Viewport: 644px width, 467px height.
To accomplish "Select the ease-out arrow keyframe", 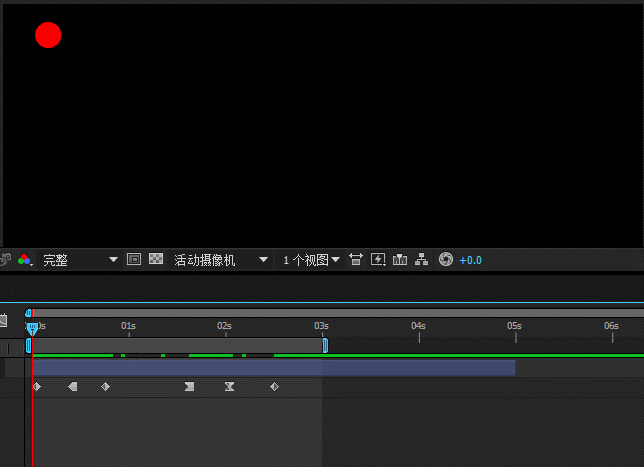I will pos(73,386).
